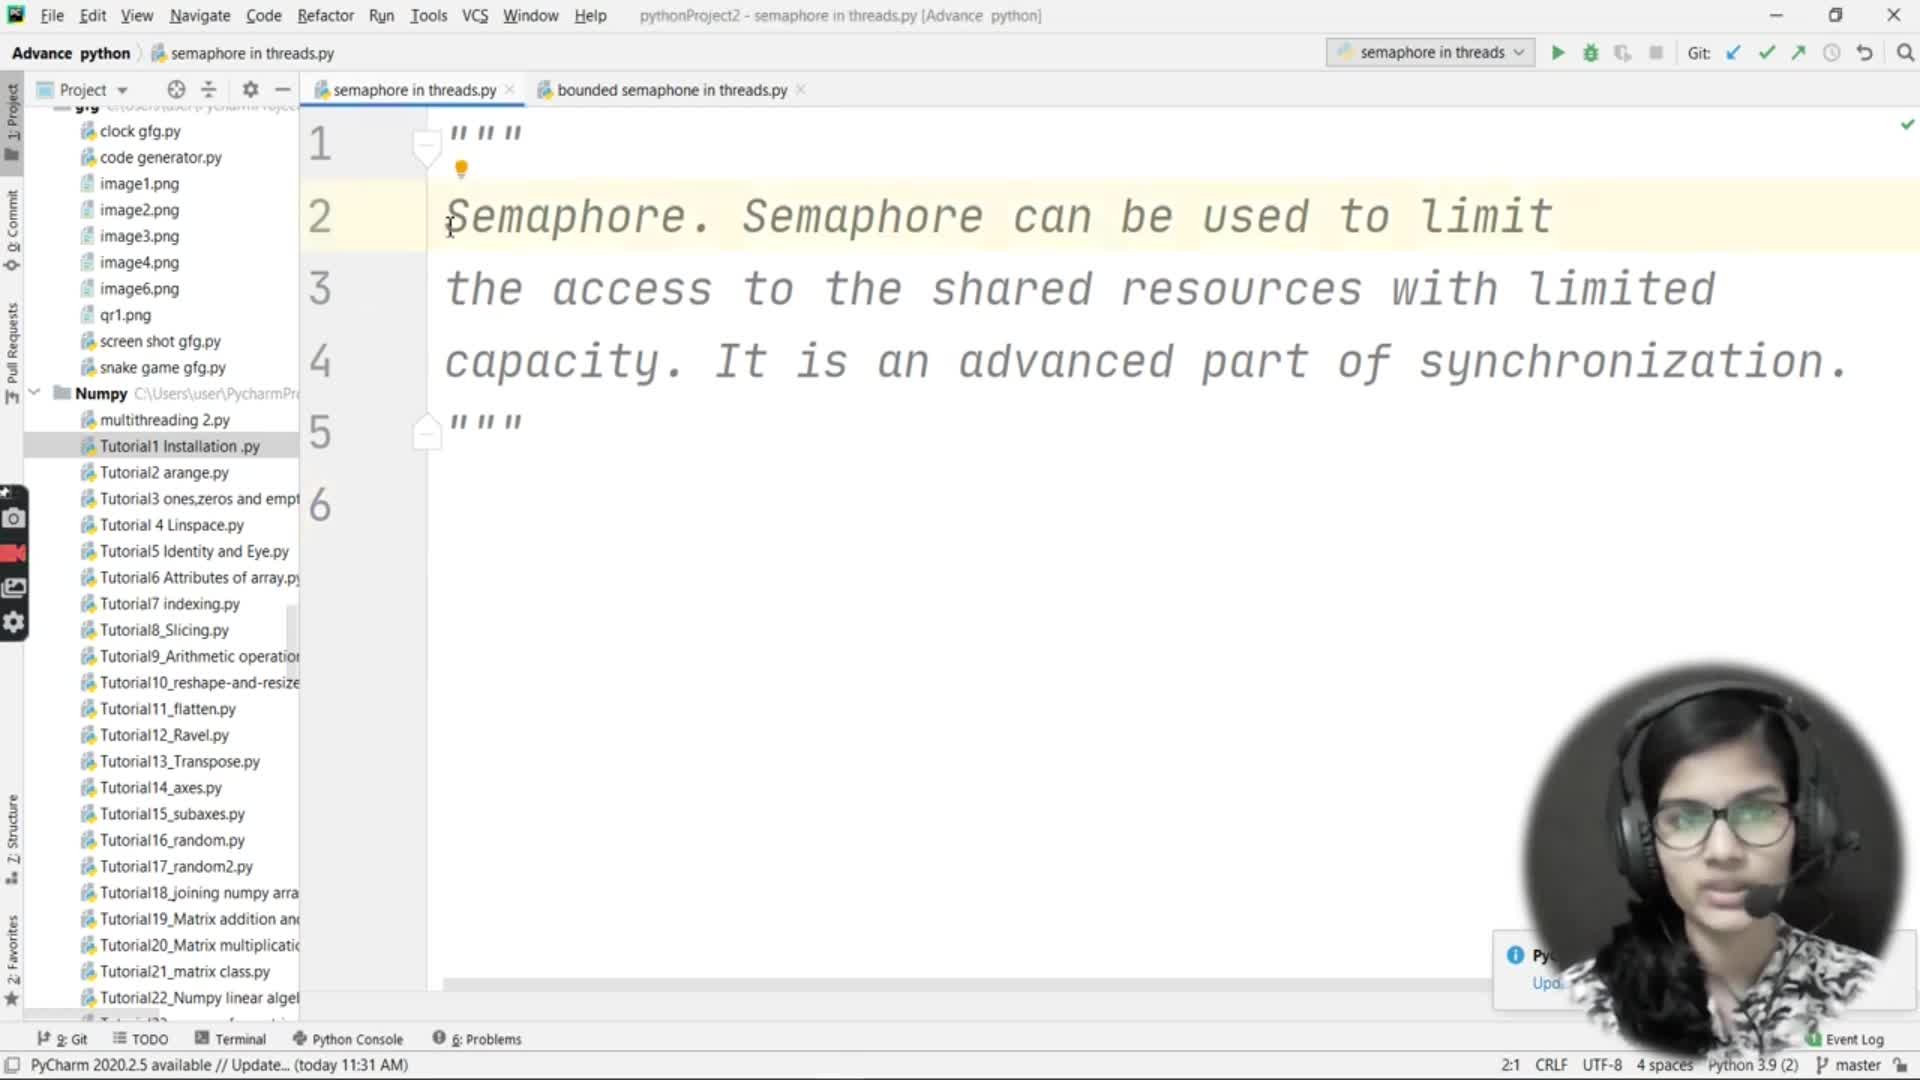This screenshot has height=1080, width=1920.
Task: Toggle the Commit side tool window
Action: tap(12, 230)
